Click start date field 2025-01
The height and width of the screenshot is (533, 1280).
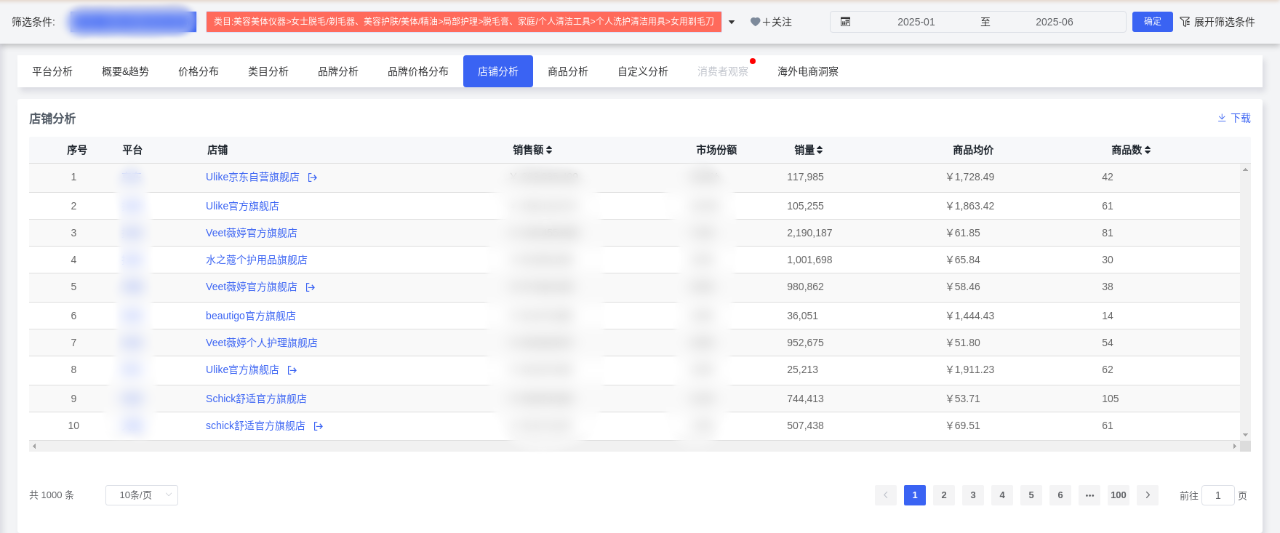click(x=916, y=22)
